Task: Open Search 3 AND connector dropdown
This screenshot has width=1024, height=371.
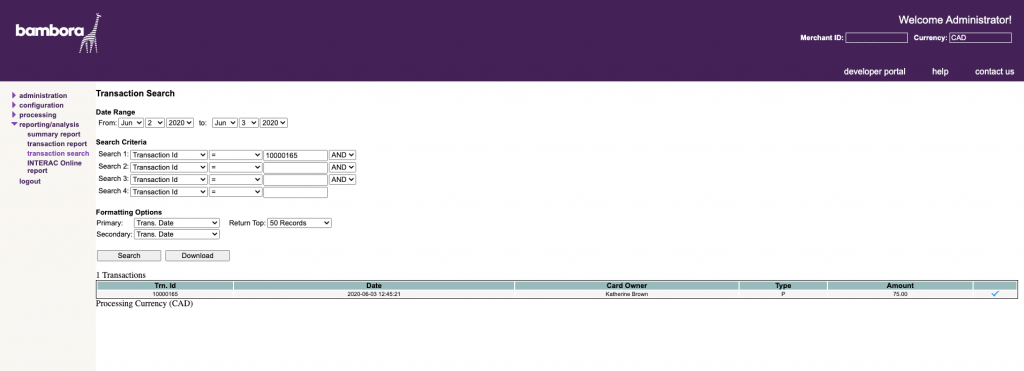Action: pyautogui.click(x=342, y=180)
